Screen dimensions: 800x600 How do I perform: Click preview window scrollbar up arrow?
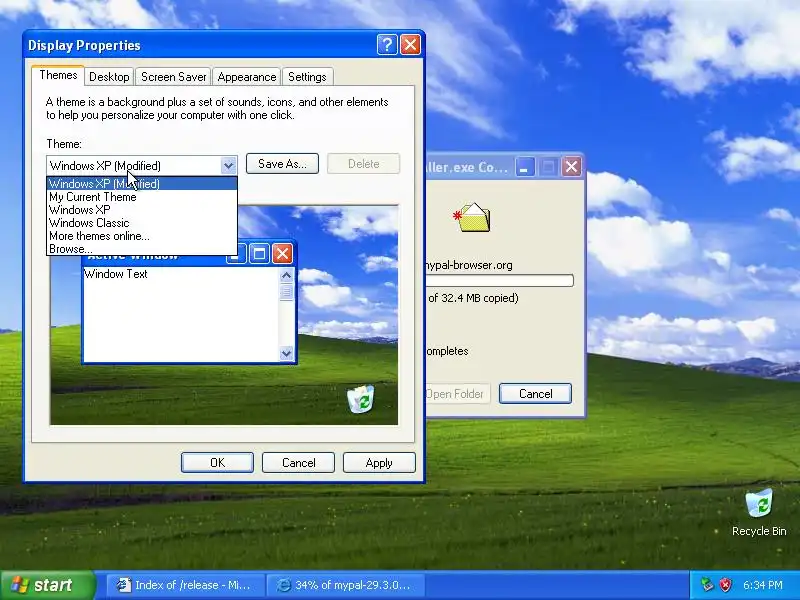[286, 276]
